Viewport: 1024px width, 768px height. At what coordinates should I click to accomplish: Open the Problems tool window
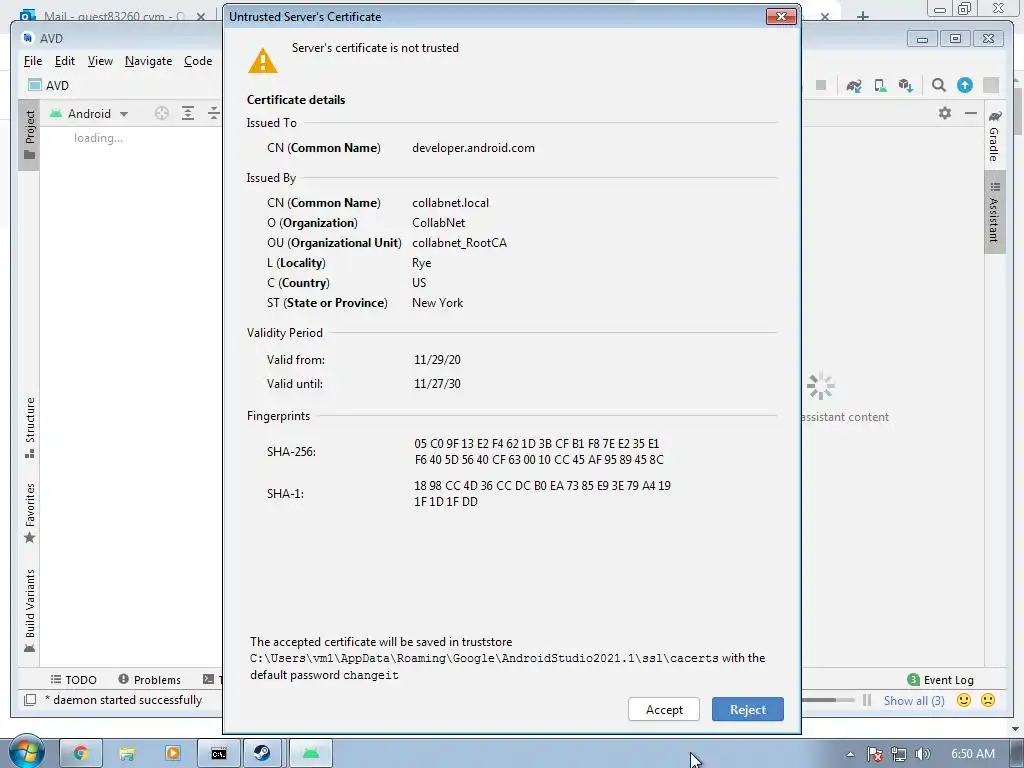[149, 680]
